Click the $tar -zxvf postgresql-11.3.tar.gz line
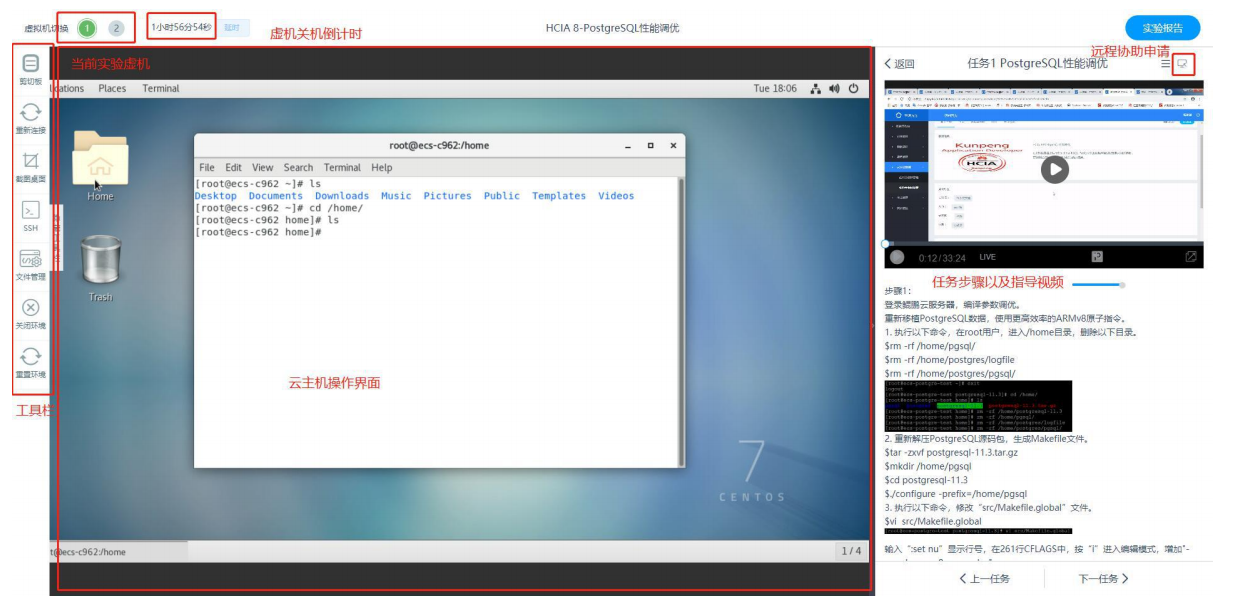This screenshot has width=1256, height=605. point(949,452)
